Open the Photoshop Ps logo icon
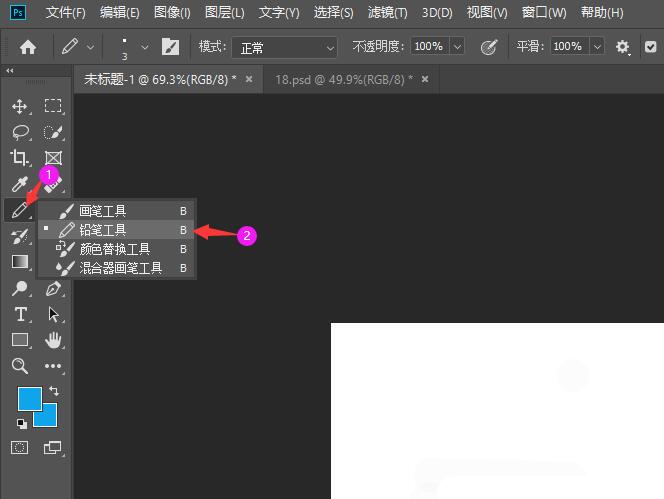Image resolution: width=664 pixels, height=499 pixels. click(18, 12)
